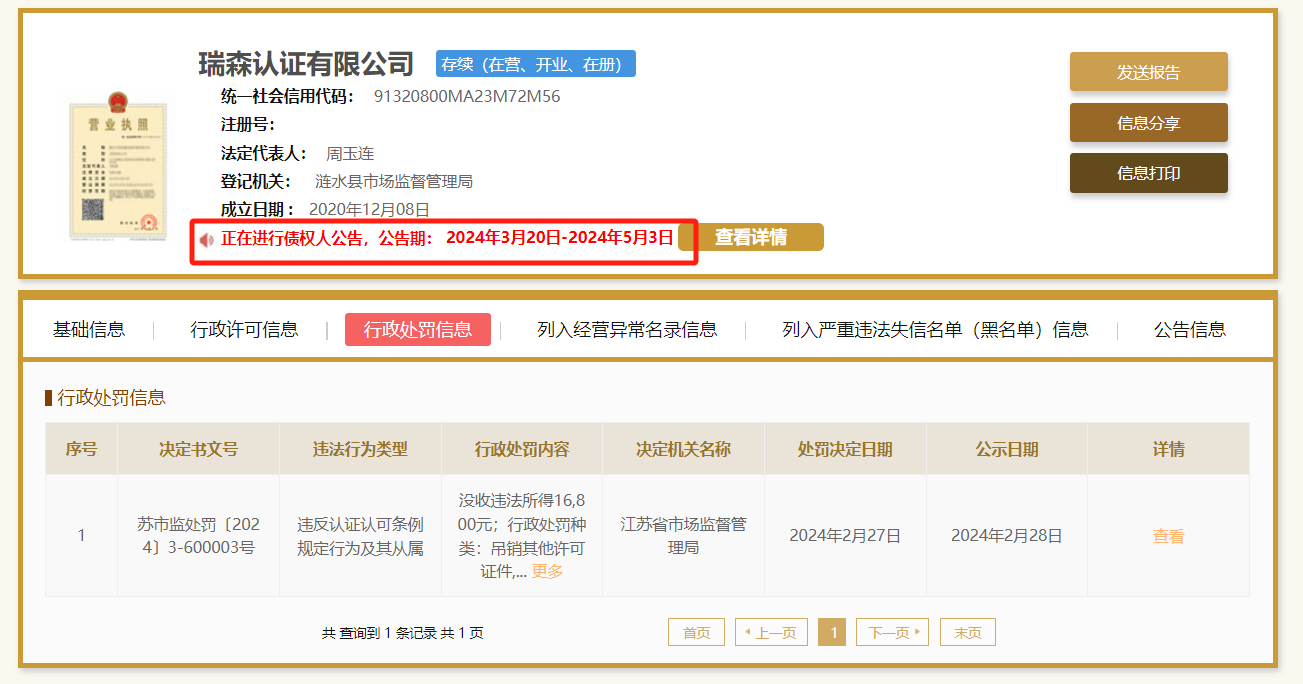Click 下一页 next page arrow button

892,633
